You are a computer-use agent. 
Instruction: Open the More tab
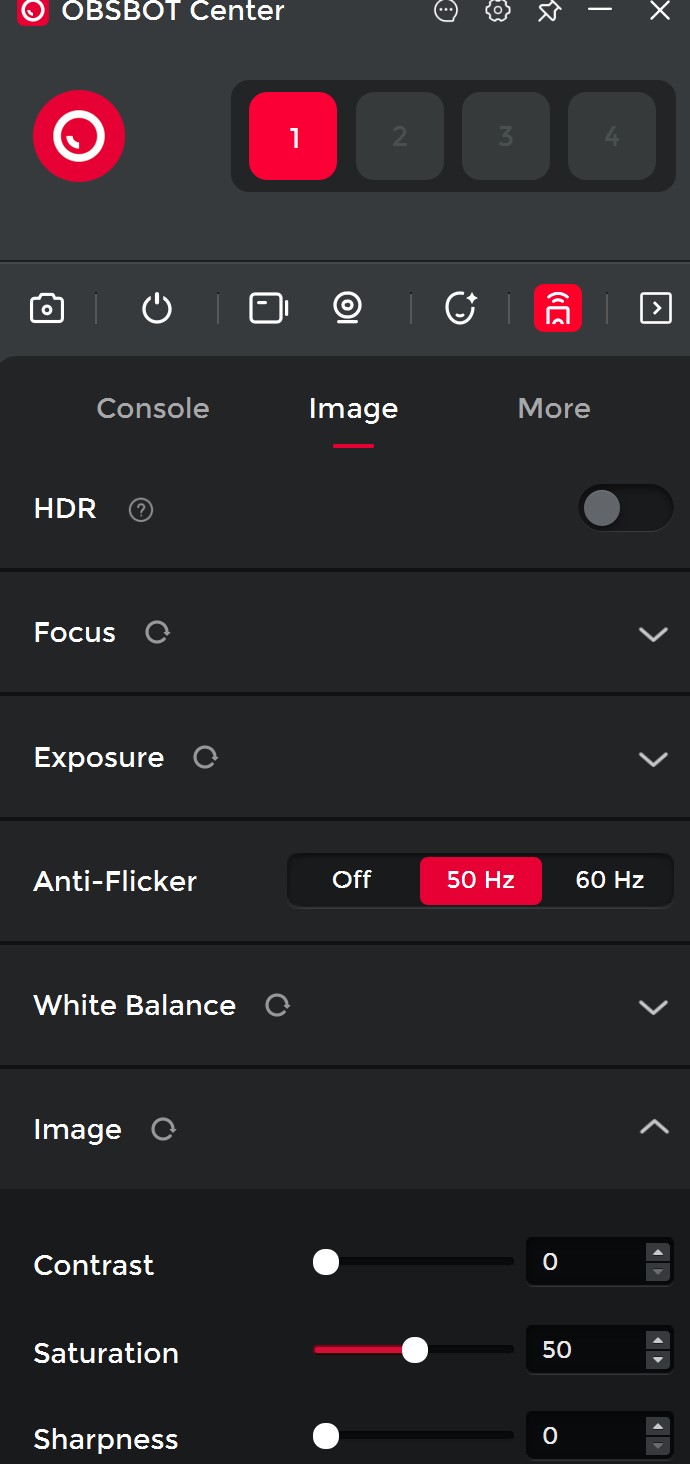point(554,408)
